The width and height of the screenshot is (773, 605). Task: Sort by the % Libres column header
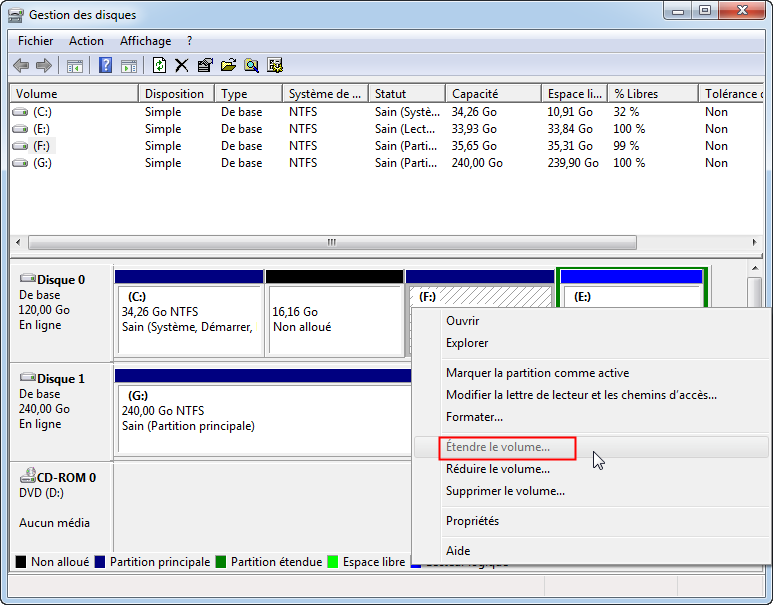click(x=653, y=94)
